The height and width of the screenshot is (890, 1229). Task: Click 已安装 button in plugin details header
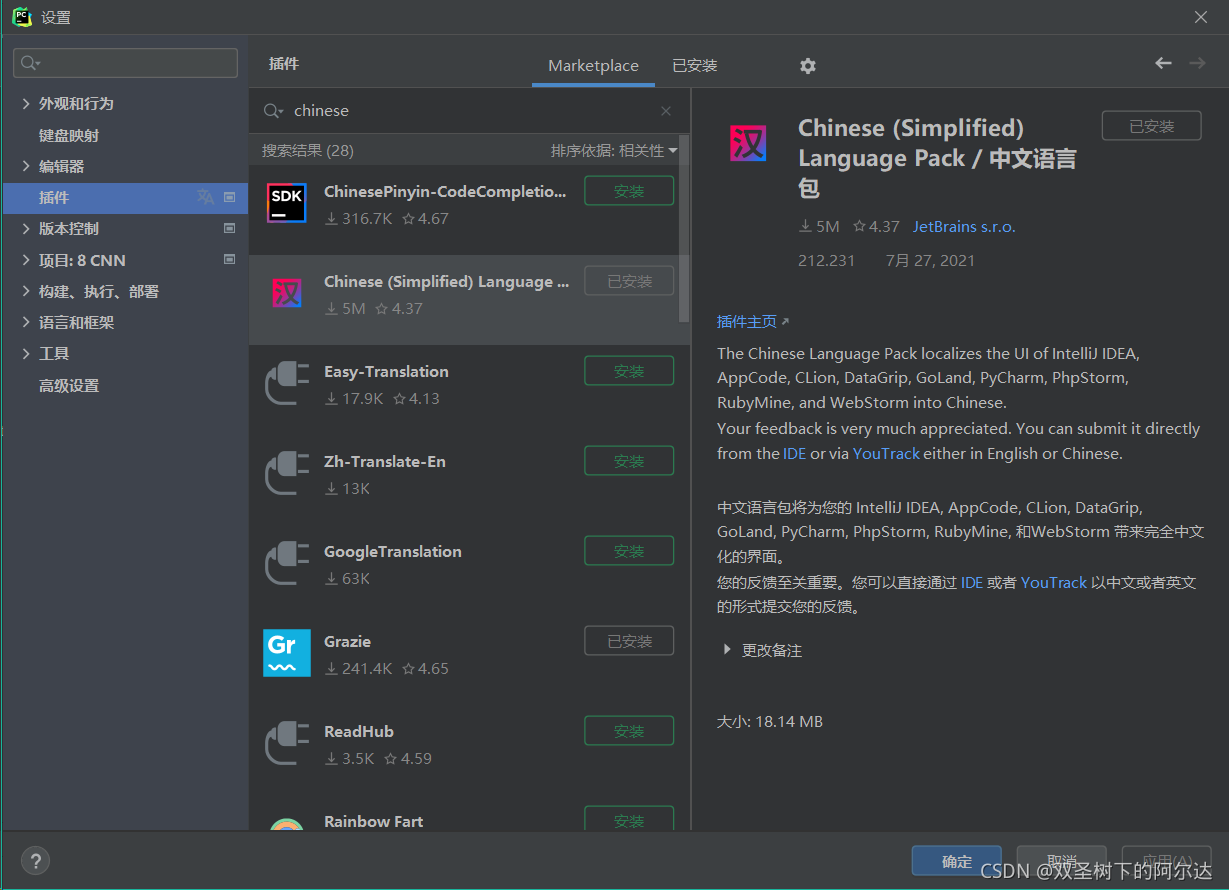[1151, 126]
